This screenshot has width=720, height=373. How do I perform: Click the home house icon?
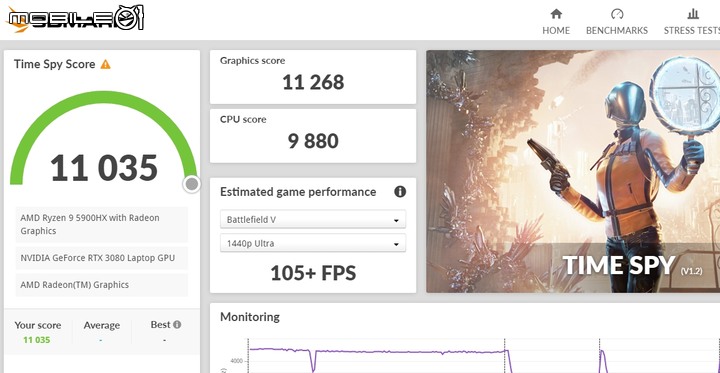tap(556, 14)
